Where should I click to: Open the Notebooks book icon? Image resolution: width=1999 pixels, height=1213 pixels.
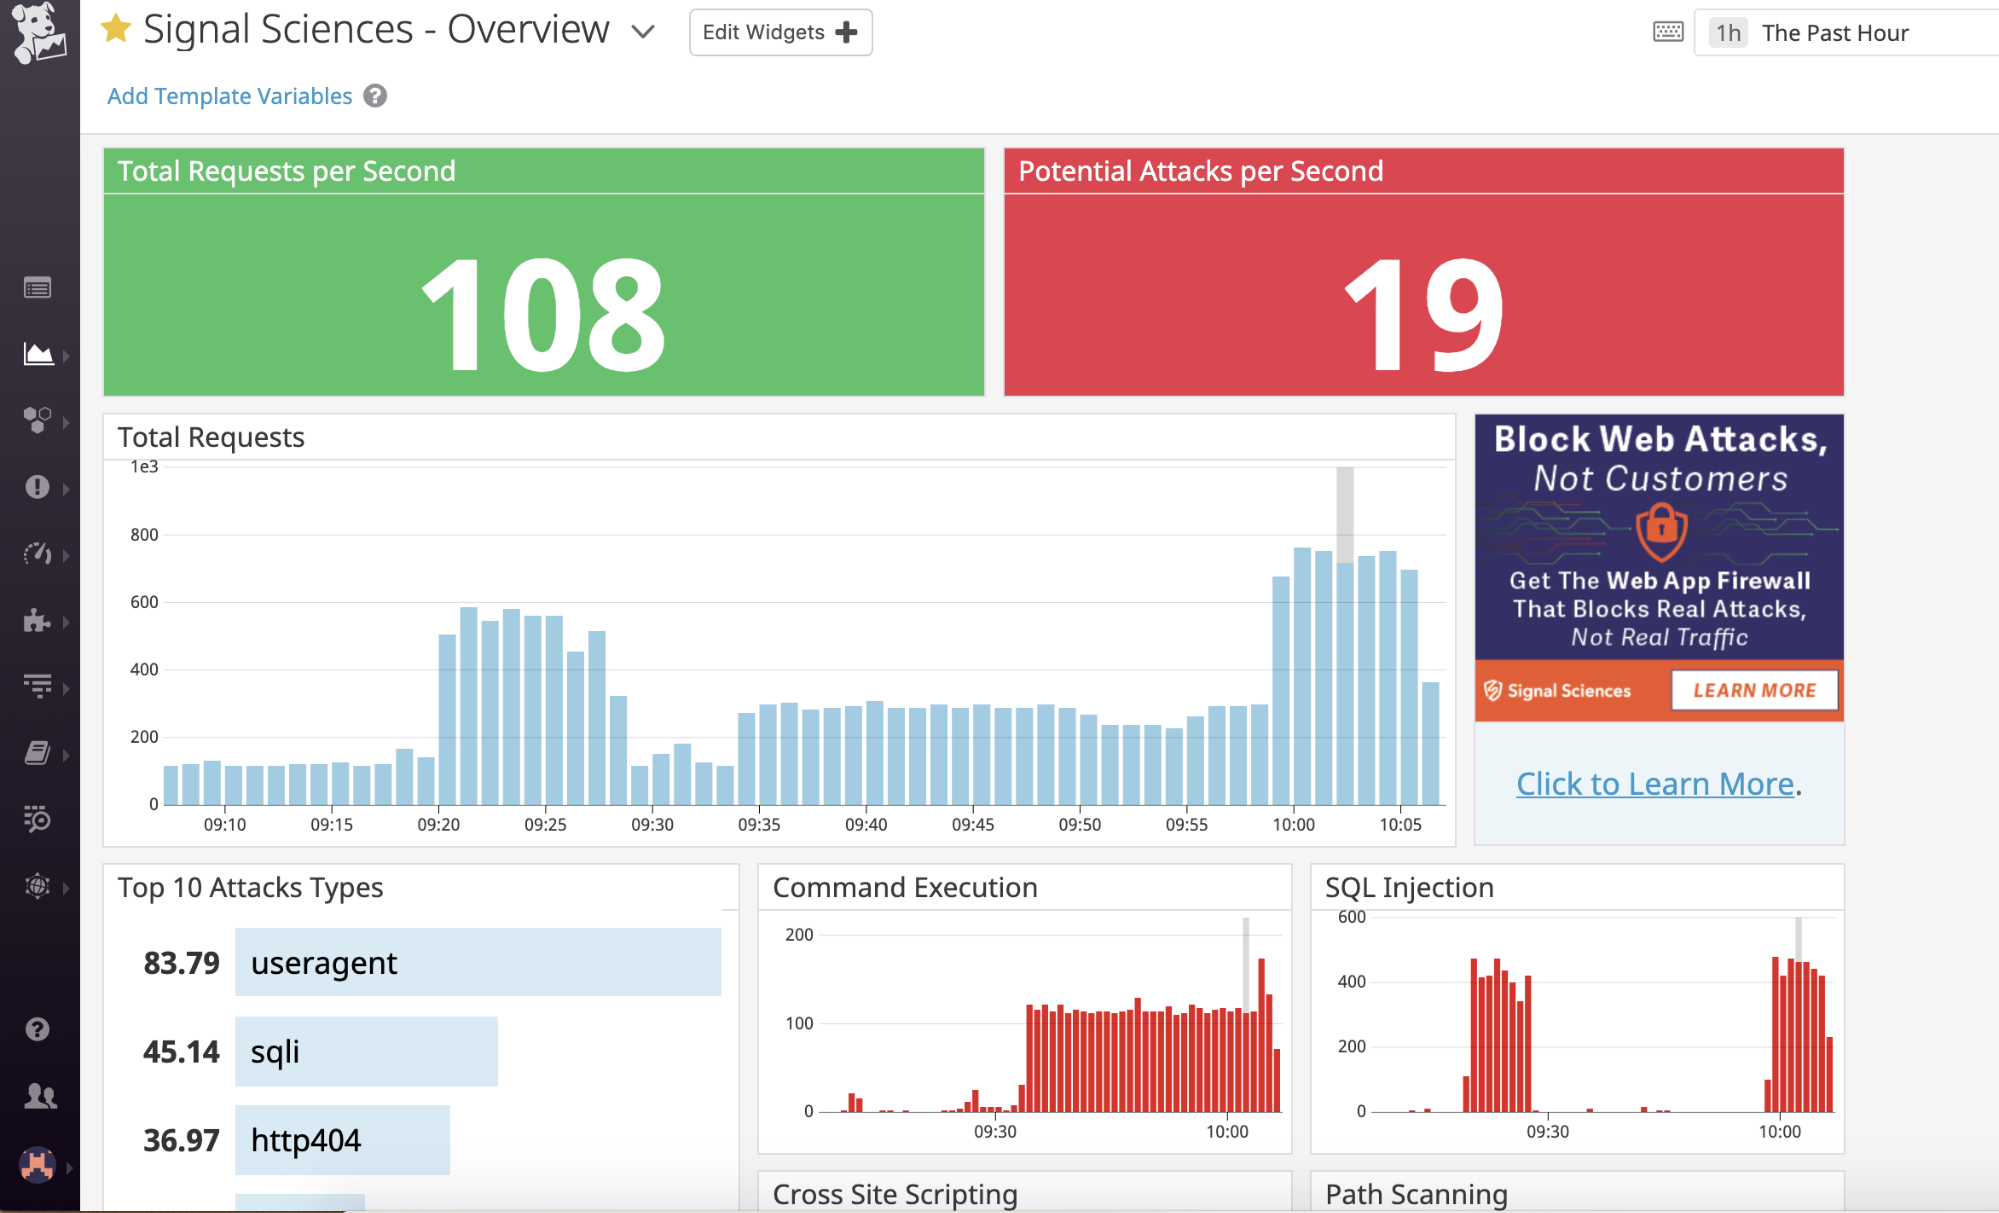coord(38,753)
